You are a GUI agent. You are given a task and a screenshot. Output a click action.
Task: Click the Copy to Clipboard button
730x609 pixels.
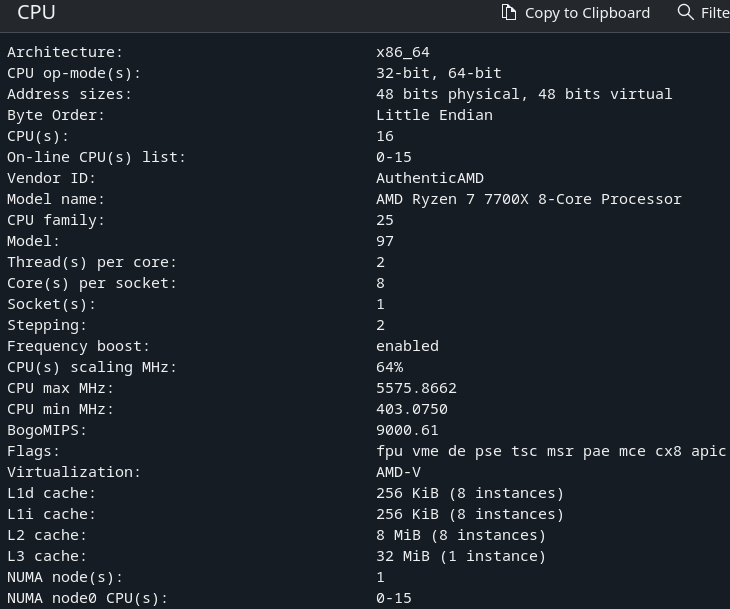575,13
